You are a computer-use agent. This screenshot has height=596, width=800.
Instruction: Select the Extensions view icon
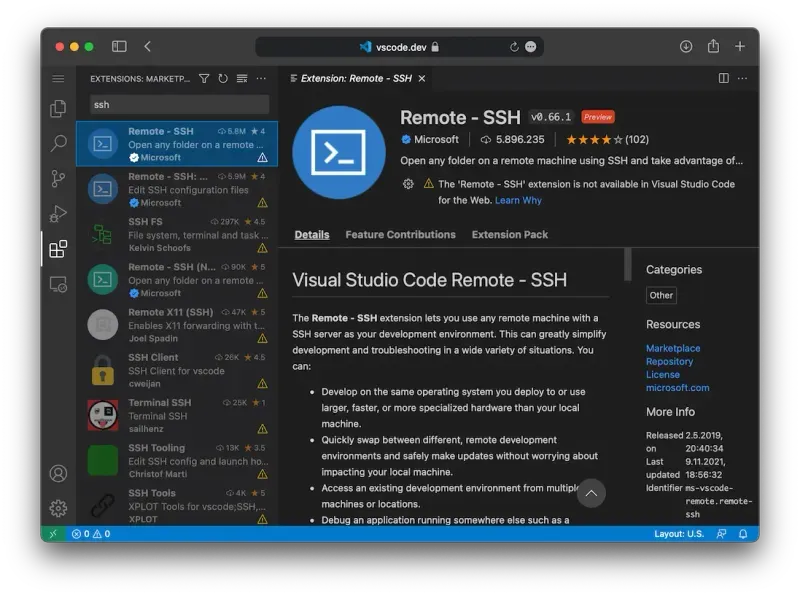[58, 249]
